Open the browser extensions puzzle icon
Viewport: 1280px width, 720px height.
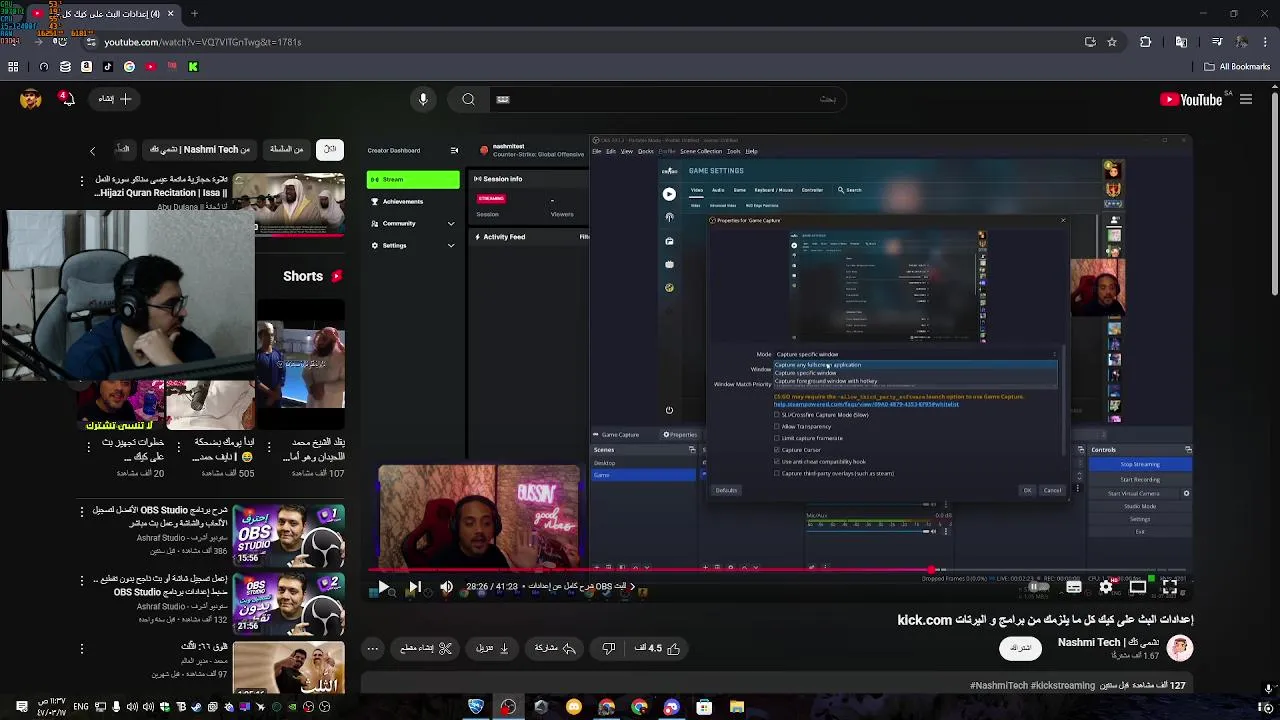coord(1146,42)
